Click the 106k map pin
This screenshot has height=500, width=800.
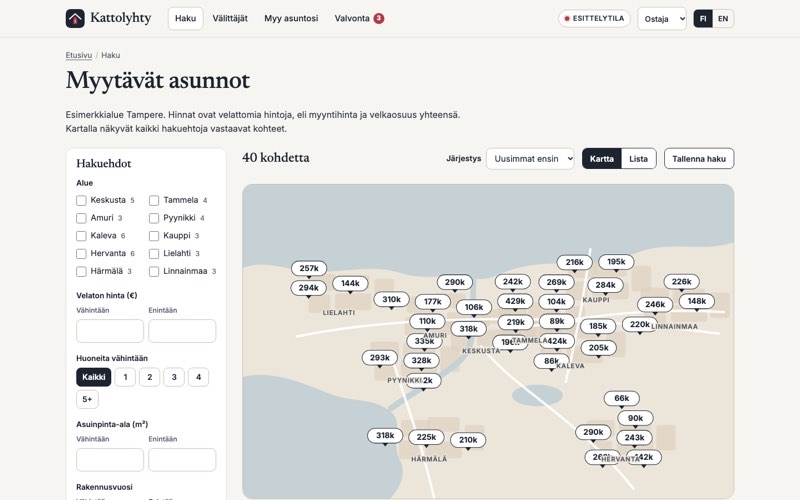pyautogui.click(x=474, y=307)
